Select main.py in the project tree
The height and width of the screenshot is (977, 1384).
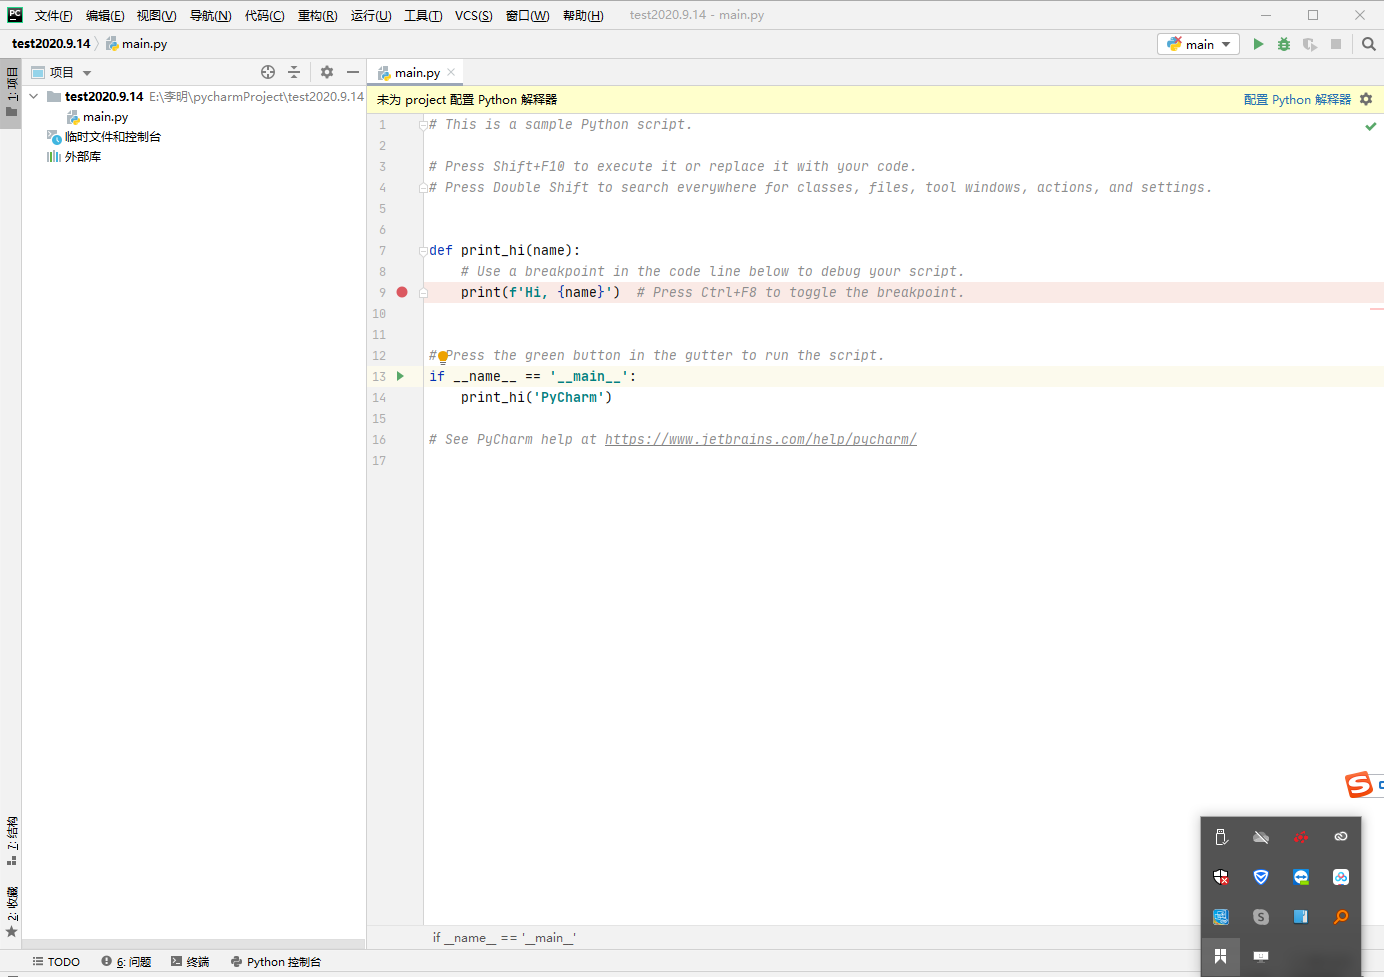97,117
